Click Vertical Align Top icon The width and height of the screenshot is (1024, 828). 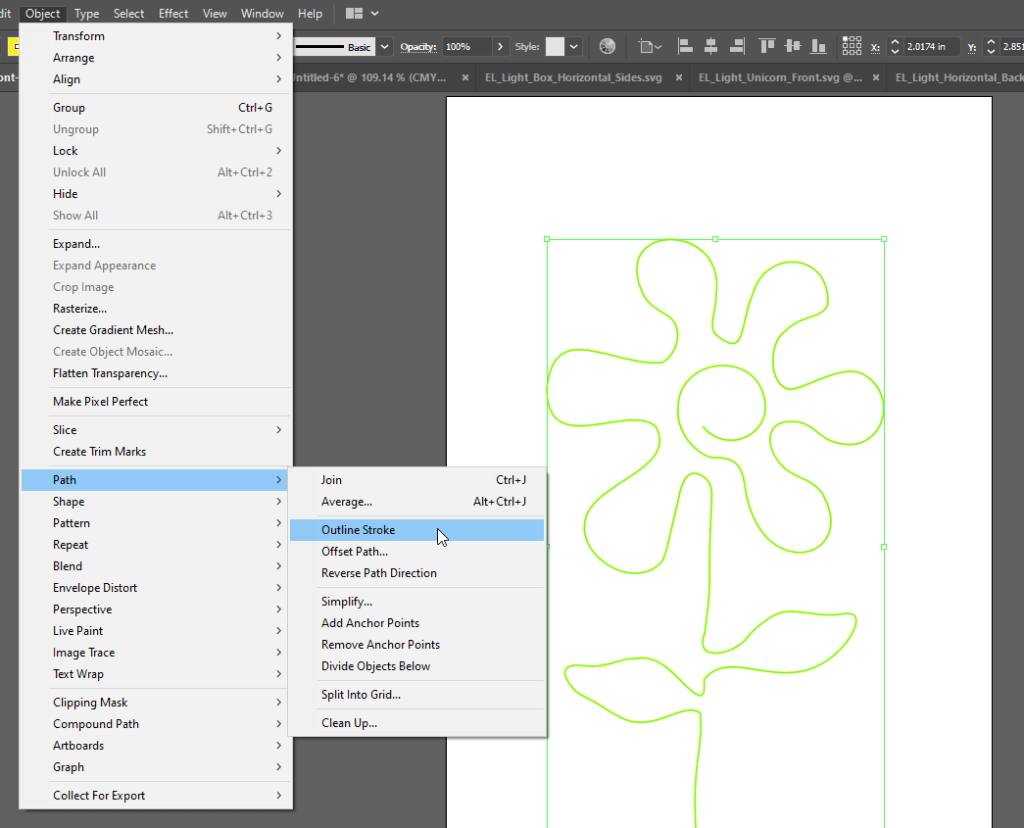[x=768, y=47]
